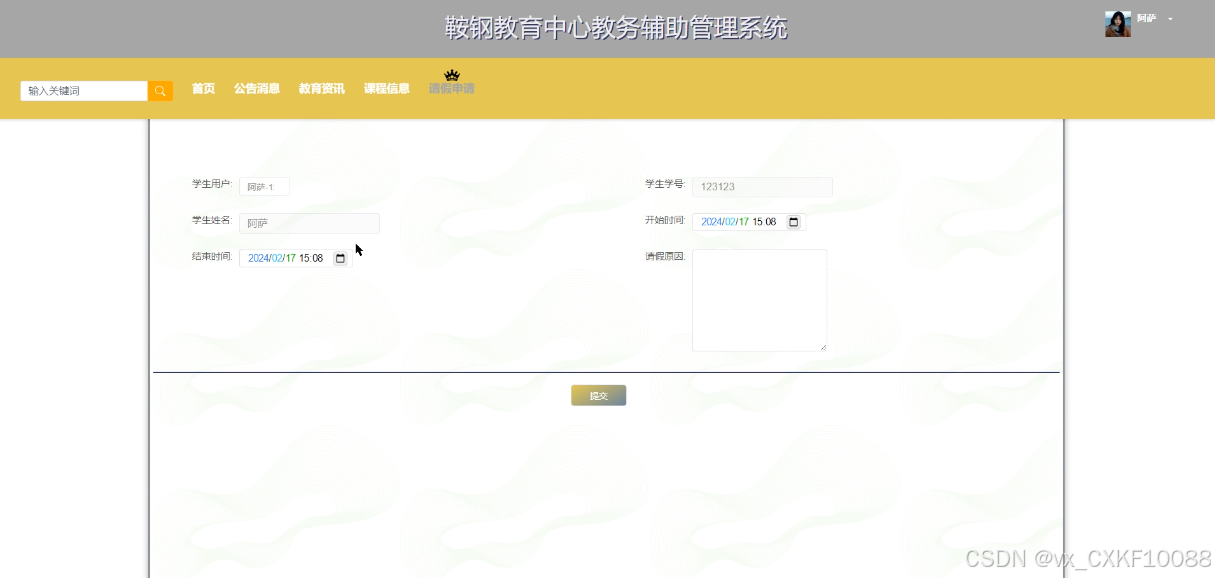Image resolution: width=1215 pixels, height=578 pixels.
Task: Open calendar picker for 结束时间
Action: click(x=340, y=258)
